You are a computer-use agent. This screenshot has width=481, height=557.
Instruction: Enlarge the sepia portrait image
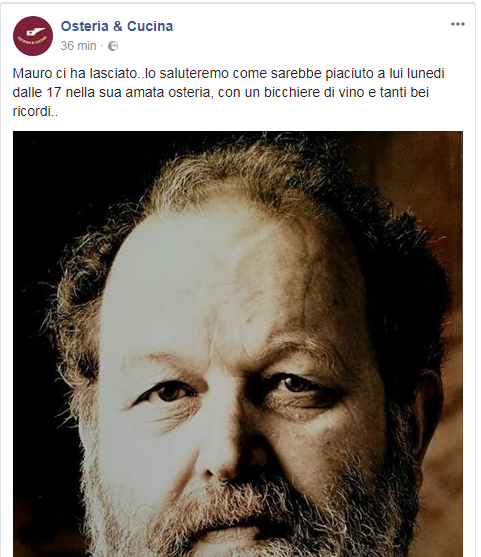[x=238, y=344]
